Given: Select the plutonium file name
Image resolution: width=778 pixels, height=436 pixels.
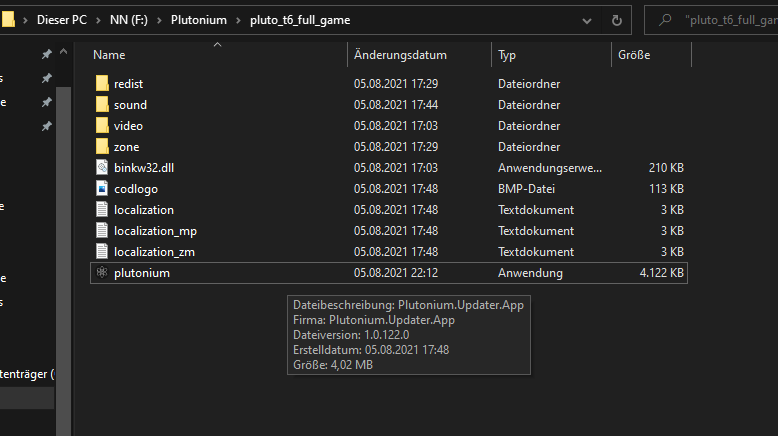Looking at the screenshot, I should (x=142, y=273).
